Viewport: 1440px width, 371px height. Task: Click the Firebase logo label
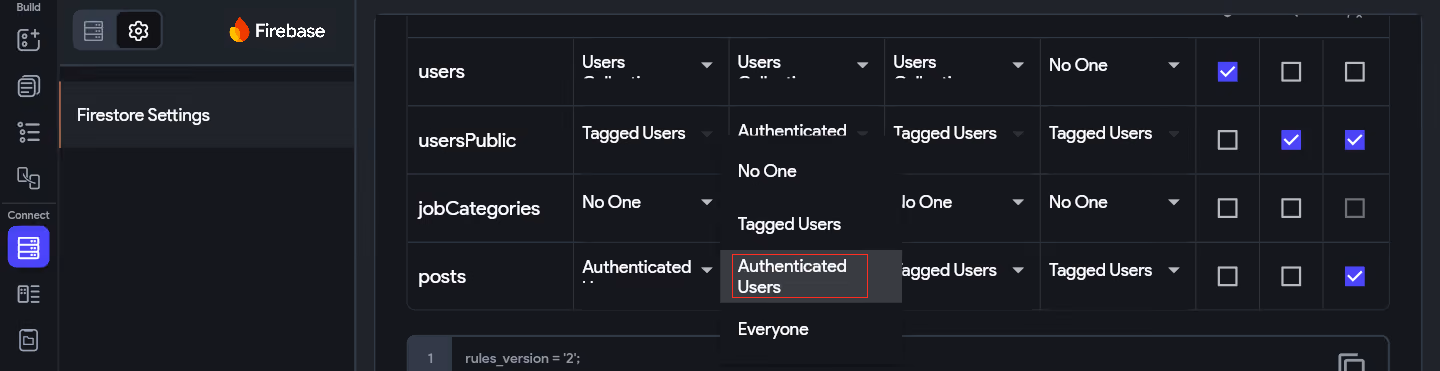tap(277, 30)
